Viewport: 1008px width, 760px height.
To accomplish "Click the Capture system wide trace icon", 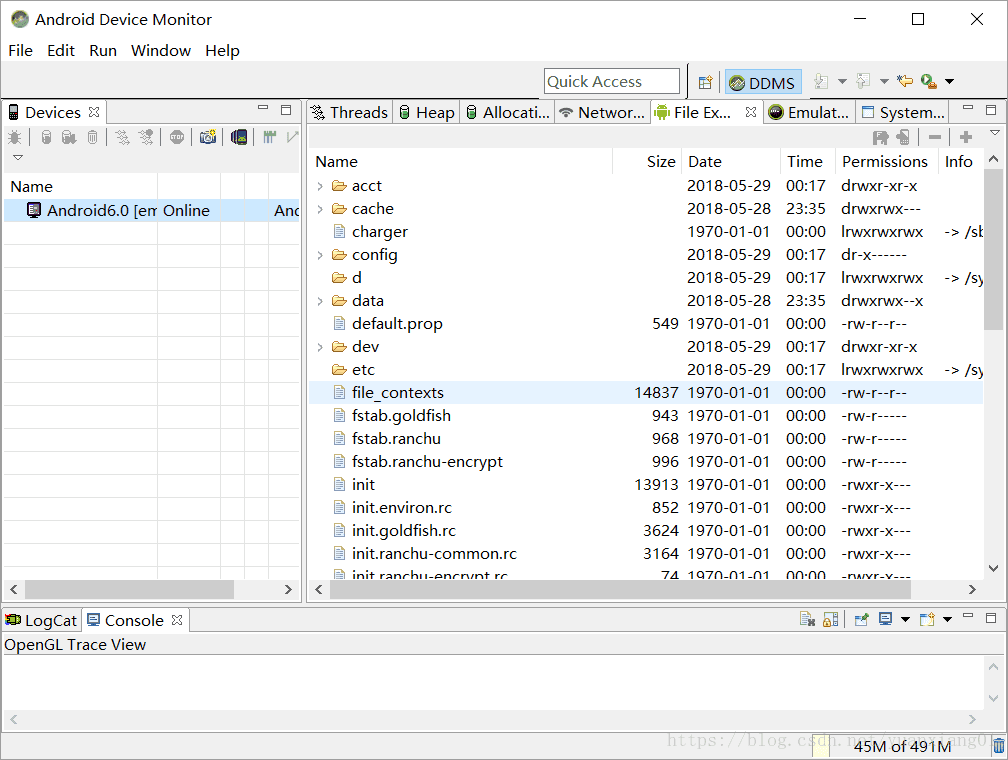I will coord(269,137).
